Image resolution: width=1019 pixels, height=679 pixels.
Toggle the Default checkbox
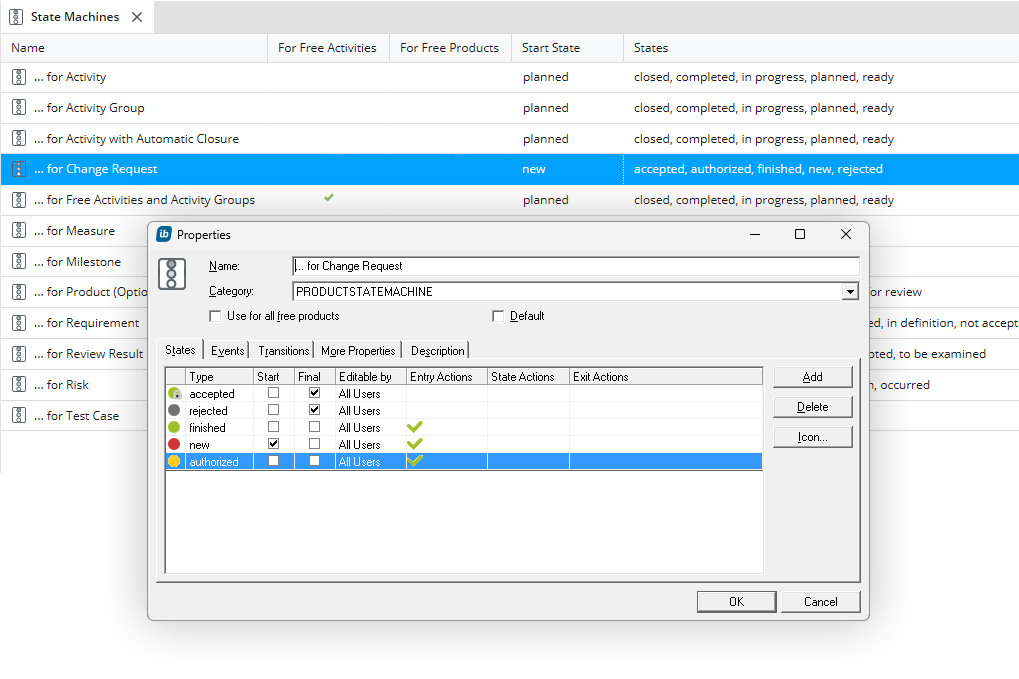tap(498, 316)
